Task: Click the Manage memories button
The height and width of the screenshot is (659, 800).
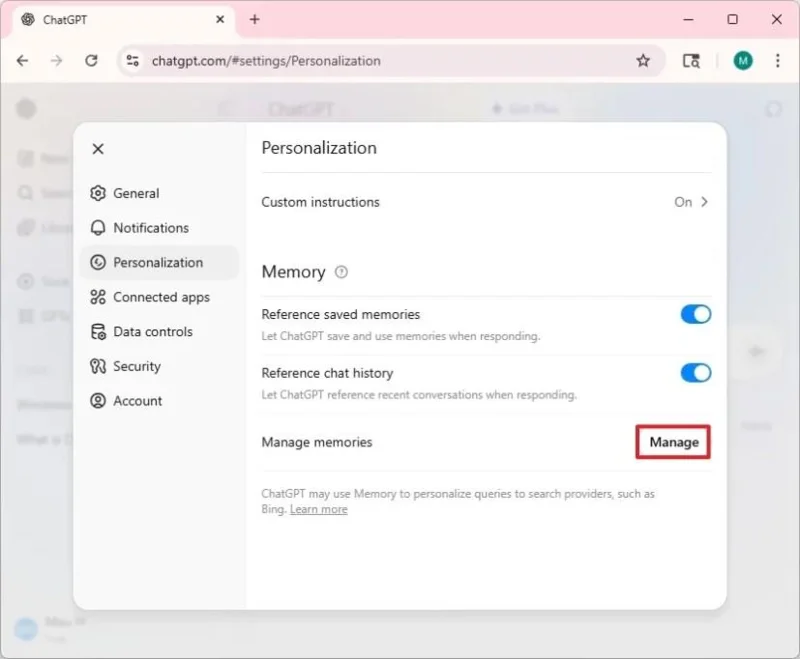Action: point(673,442)
